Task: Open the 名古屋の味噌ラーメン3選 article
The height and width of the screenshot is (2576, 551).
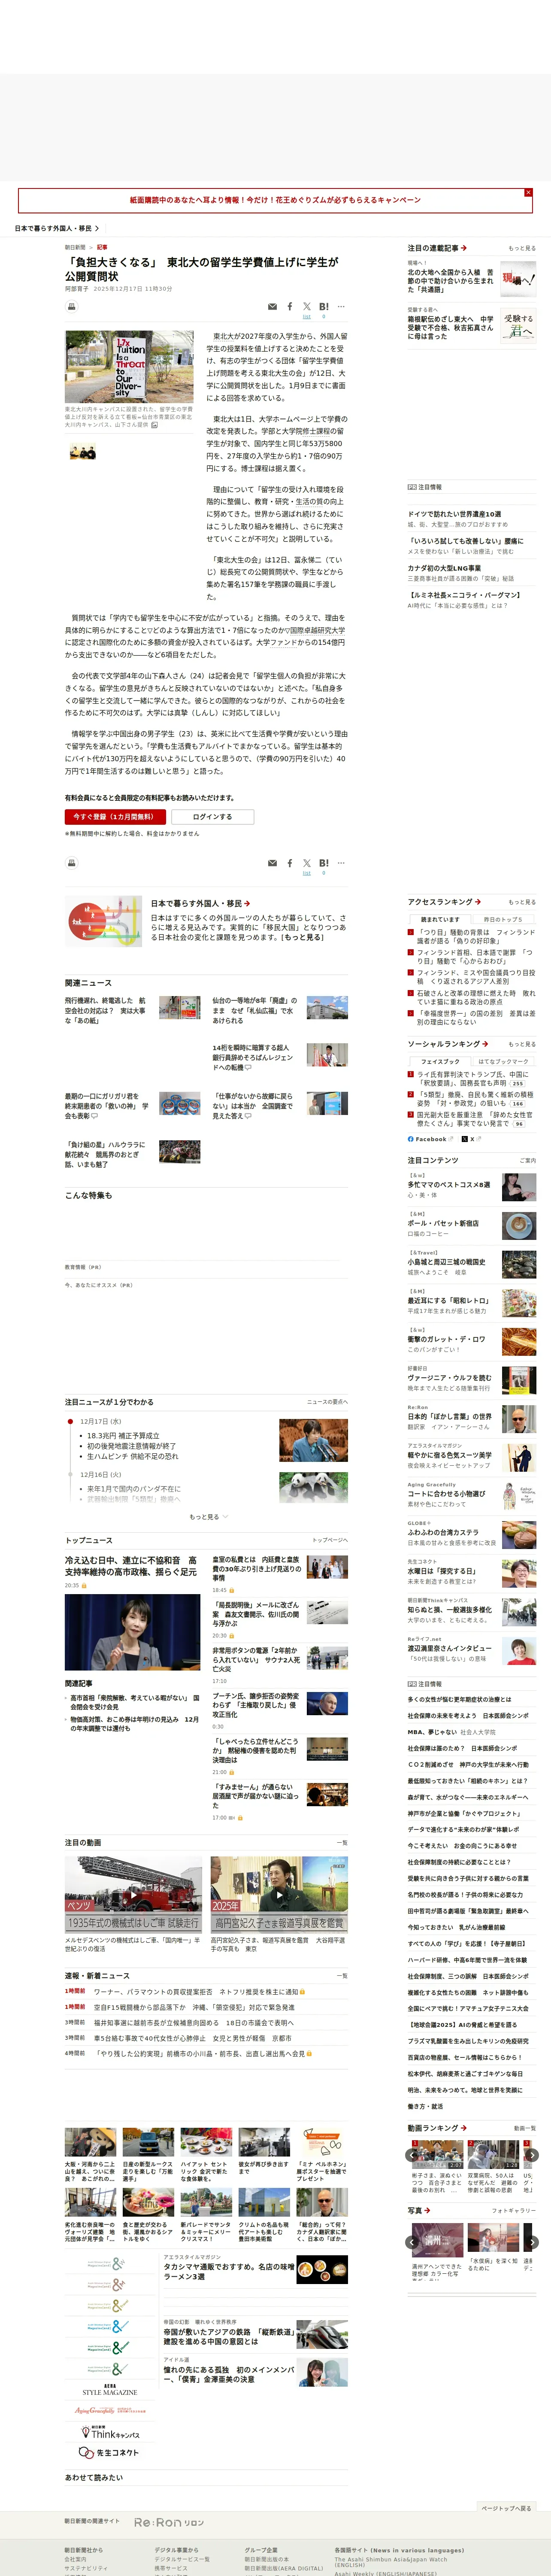Action: (229, 2271)
